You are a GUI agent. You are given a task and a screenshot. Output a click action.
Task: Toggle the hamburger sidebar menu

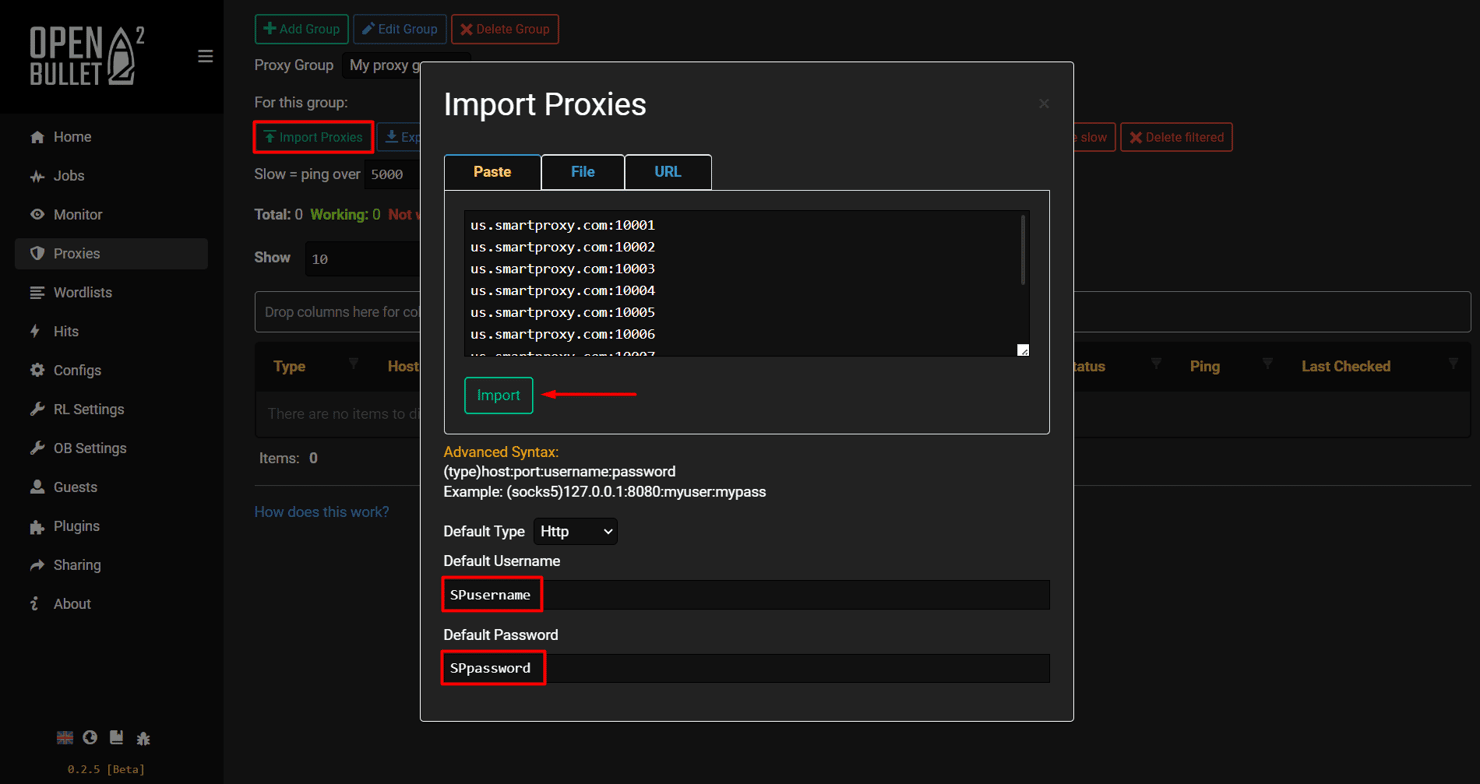pos(205,56)
